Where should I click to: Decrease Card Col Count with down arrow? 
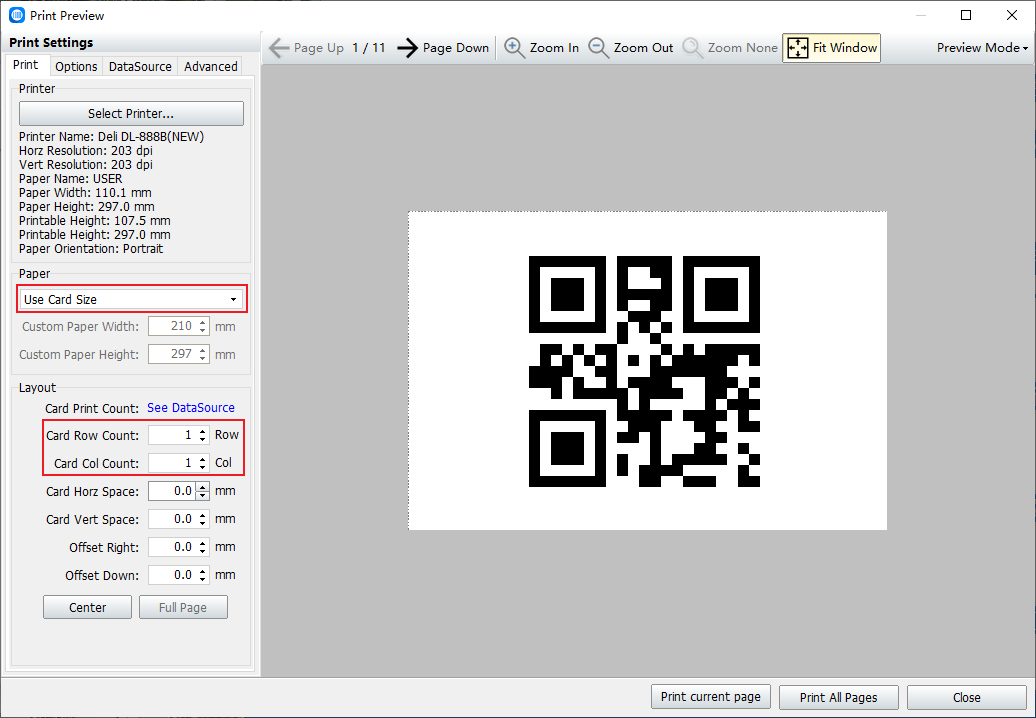203,468
